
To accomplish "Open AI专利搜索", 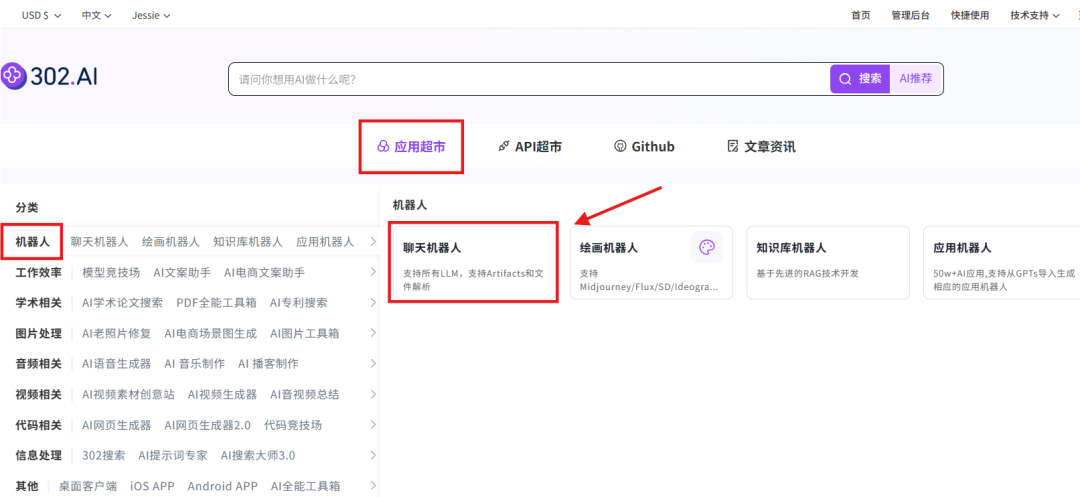I will coord(298,302).
